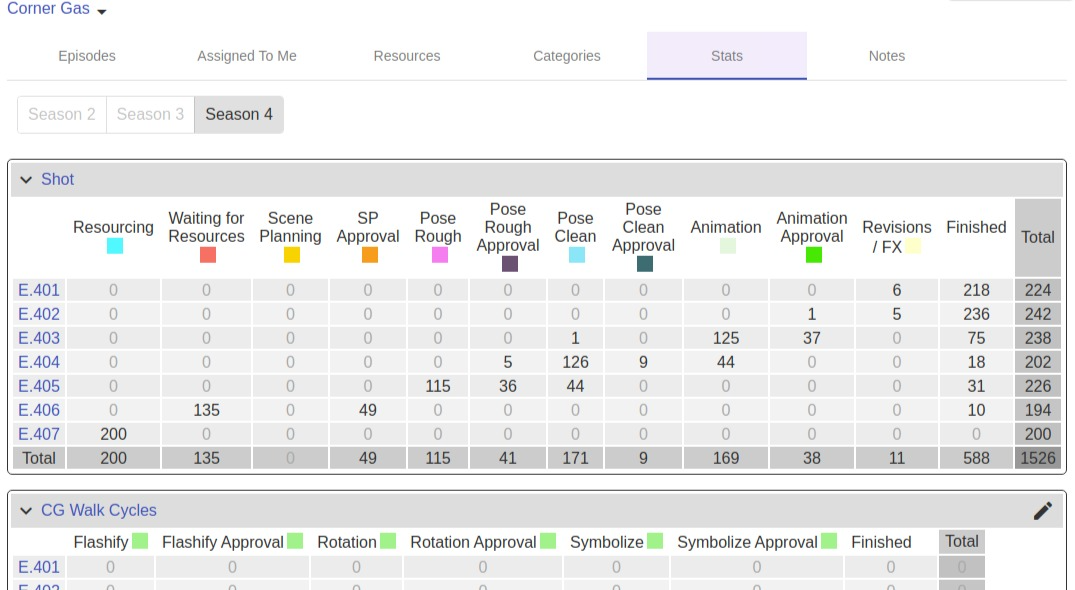This screenshot has height=590, width=1075.
Task: Select the Season 3 button
Action: (150, 114)
